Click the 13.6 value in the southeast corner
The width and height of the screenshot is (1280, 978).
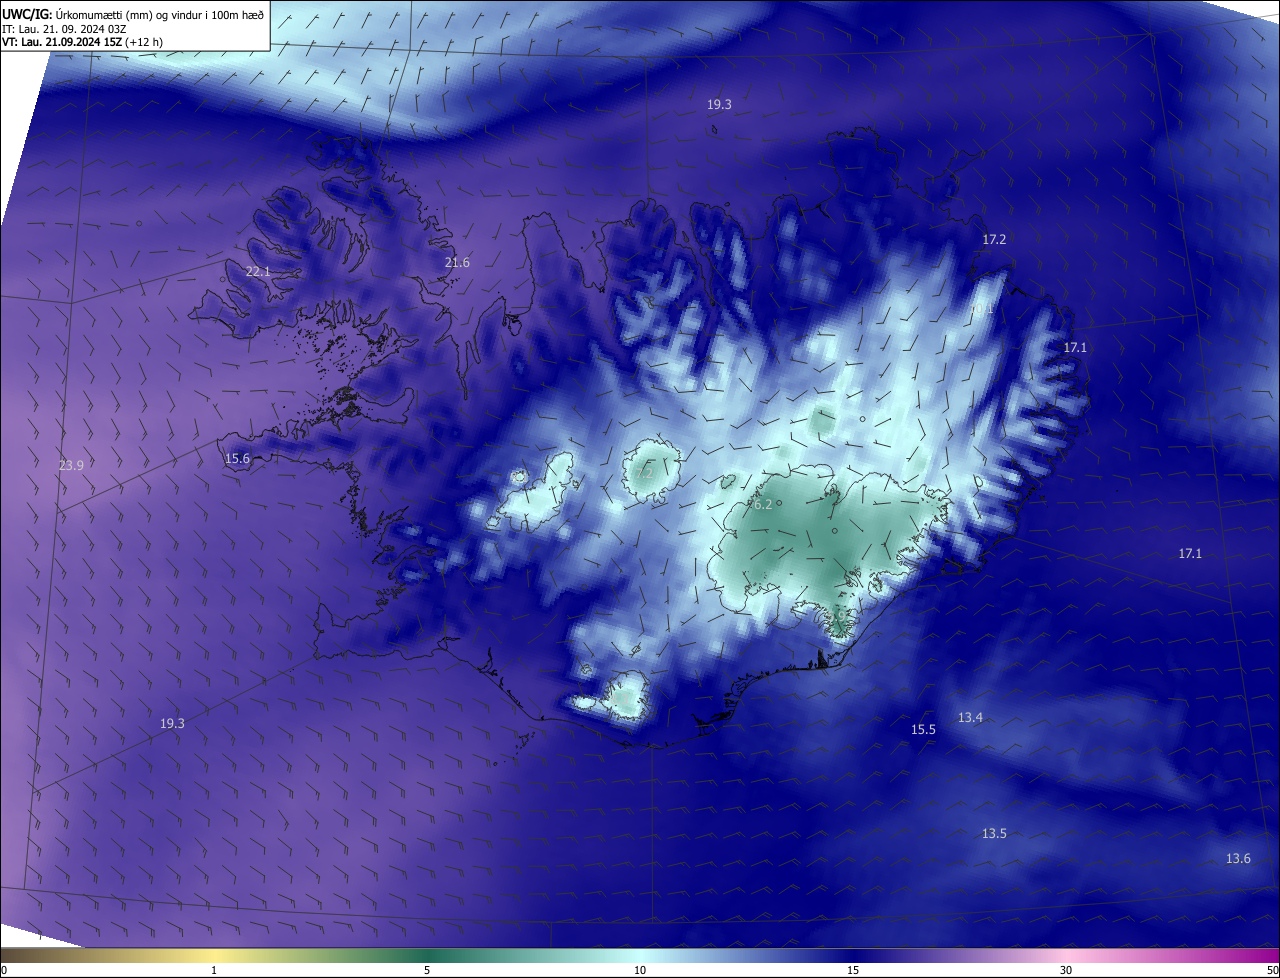(x=1238, y=859)
